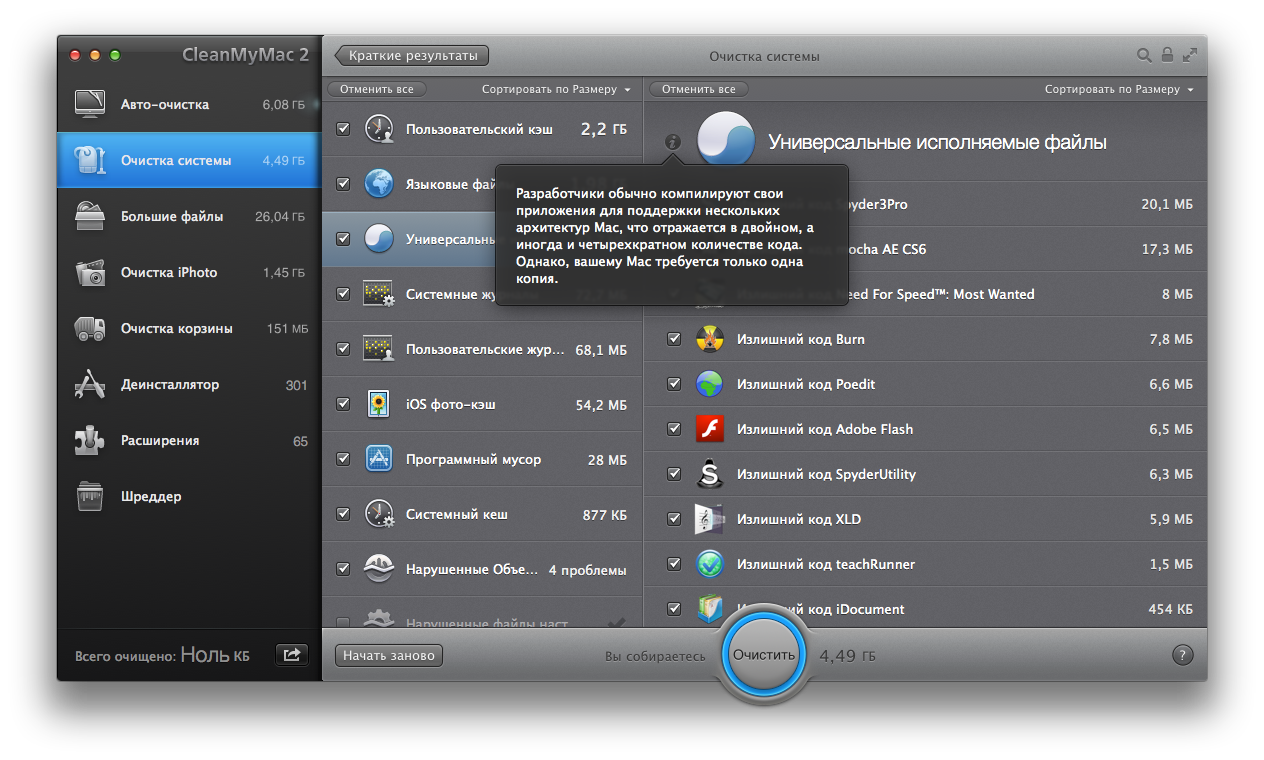1264x760 pixels.
Task: Click the round Очистить button
Action: tap(764, 655)
